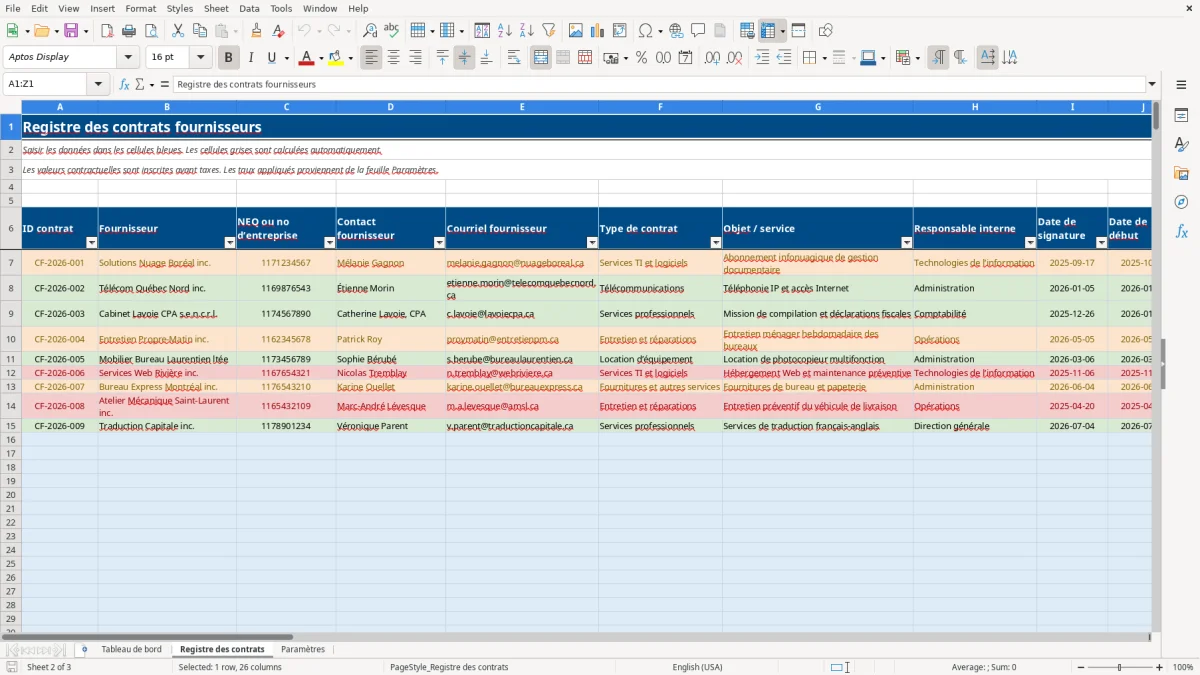This screenshot has height=675, width=1200.
Task: Open the Data menu
Action: point(249,8)
